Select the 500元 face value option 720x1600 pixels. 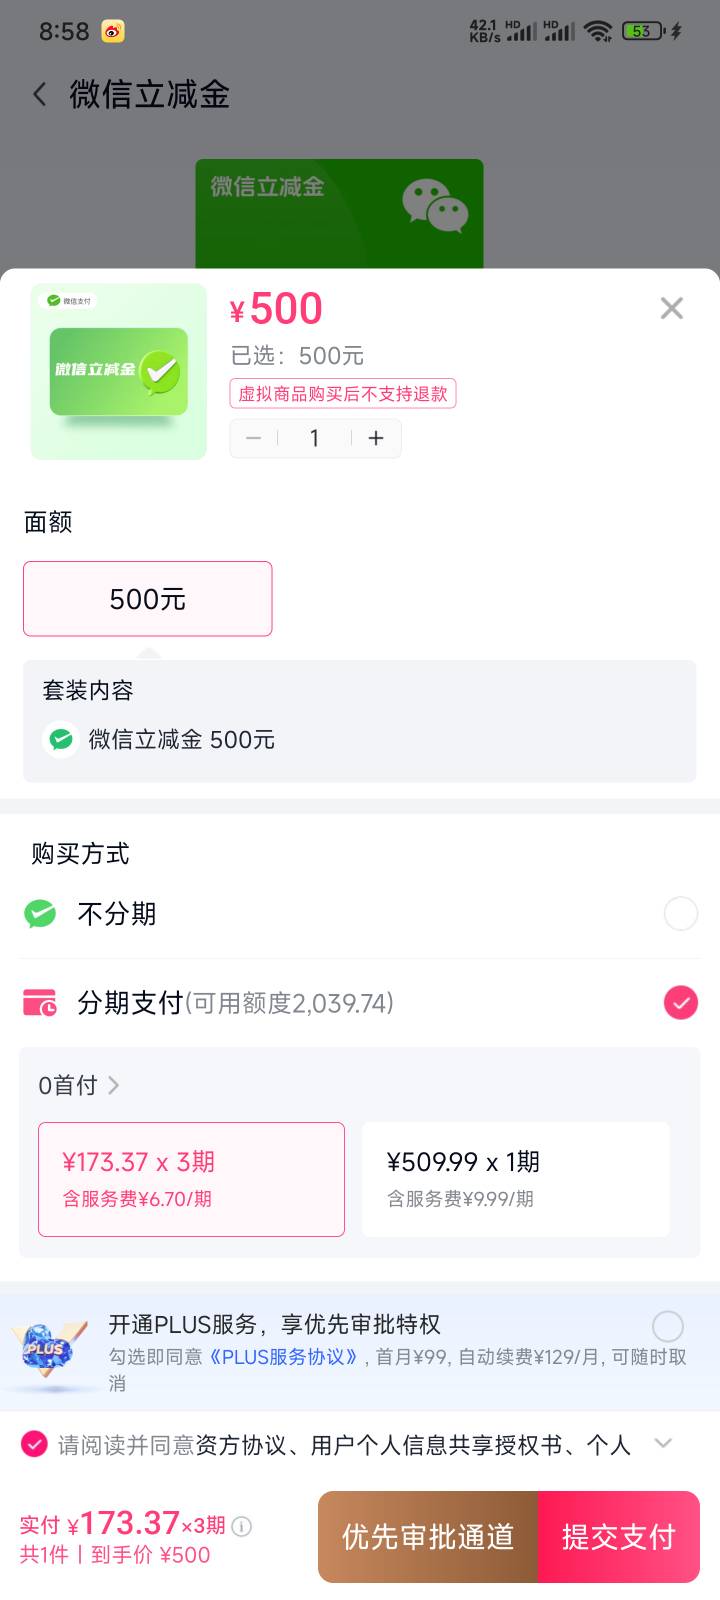click(x=148, y=599)
